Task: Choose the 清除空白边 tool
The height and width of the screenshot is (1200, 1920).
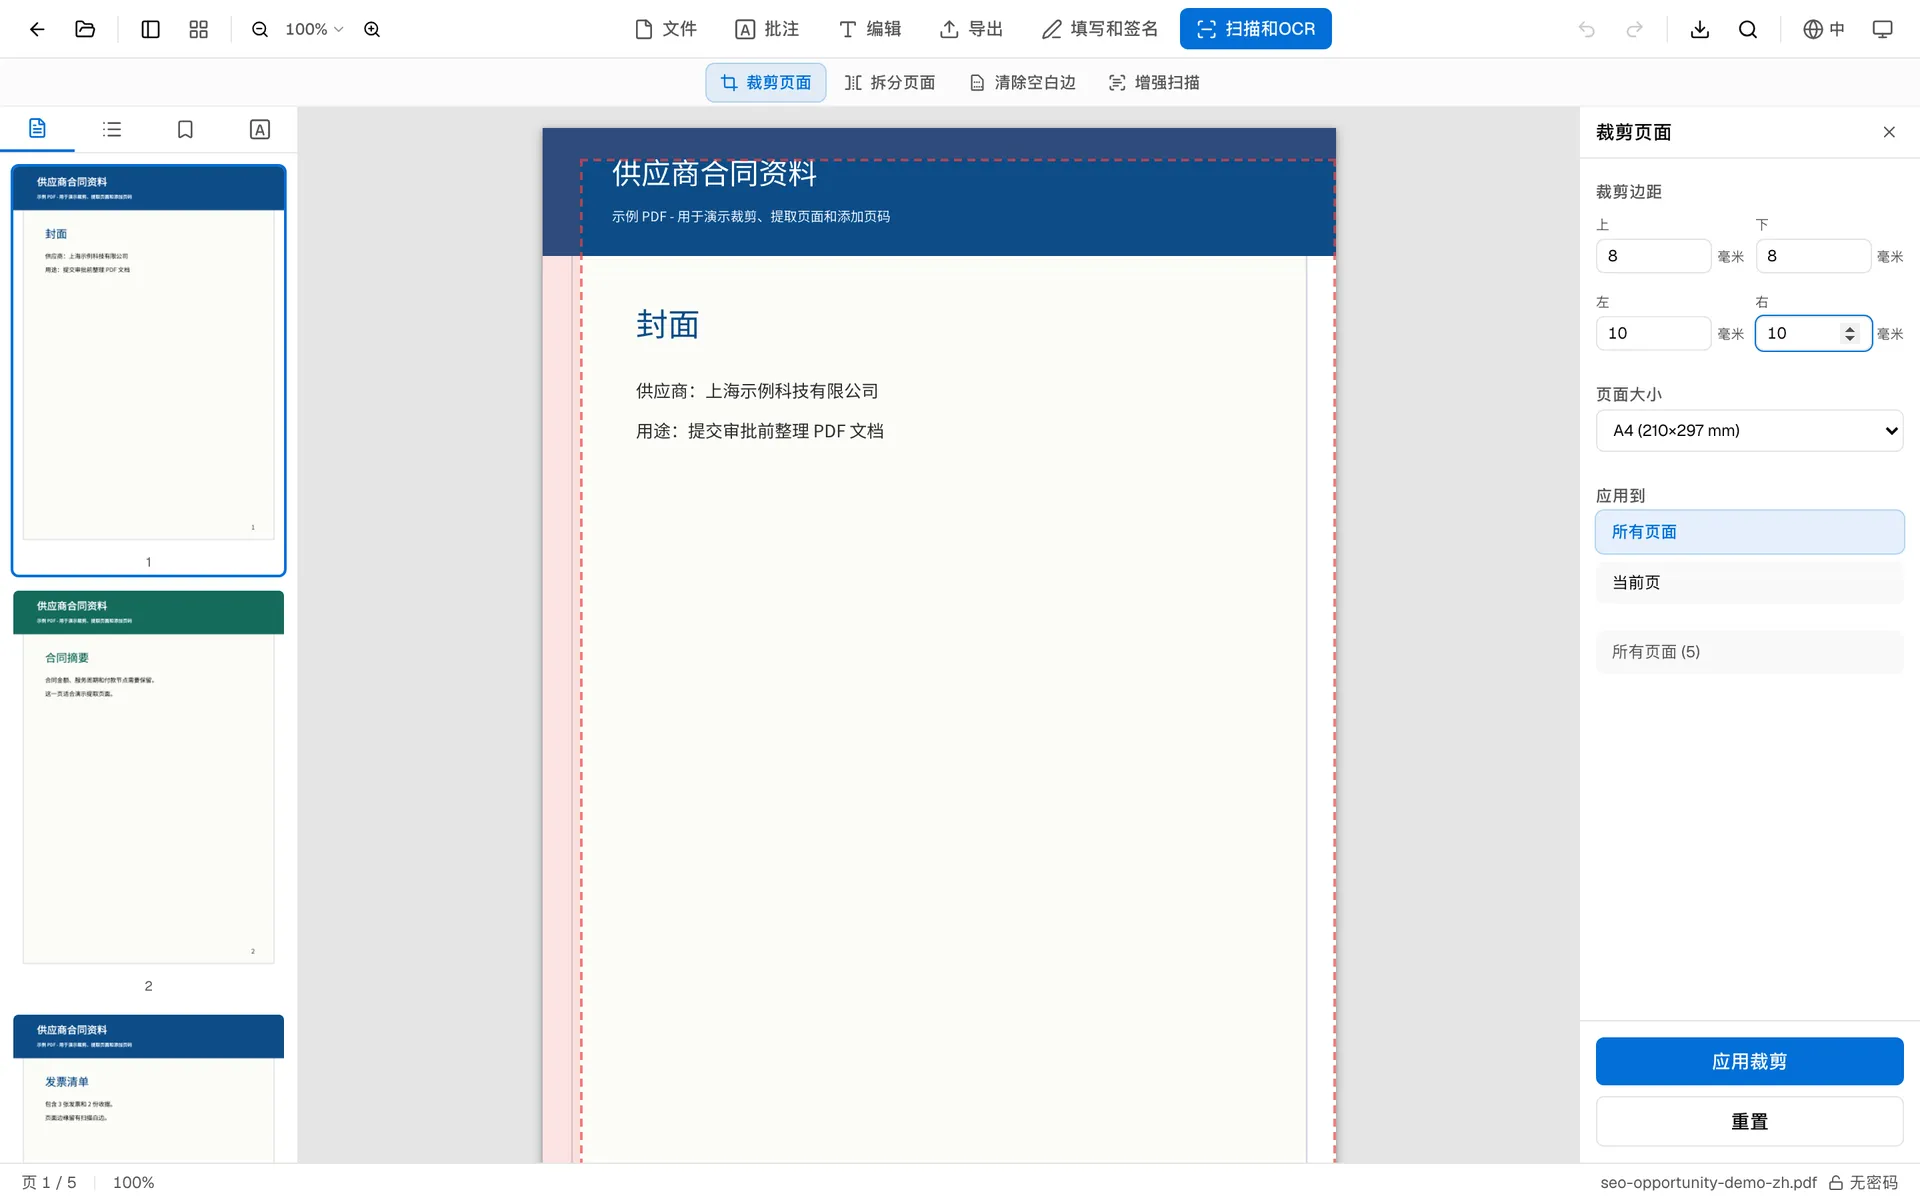Action: point(1023,82)
